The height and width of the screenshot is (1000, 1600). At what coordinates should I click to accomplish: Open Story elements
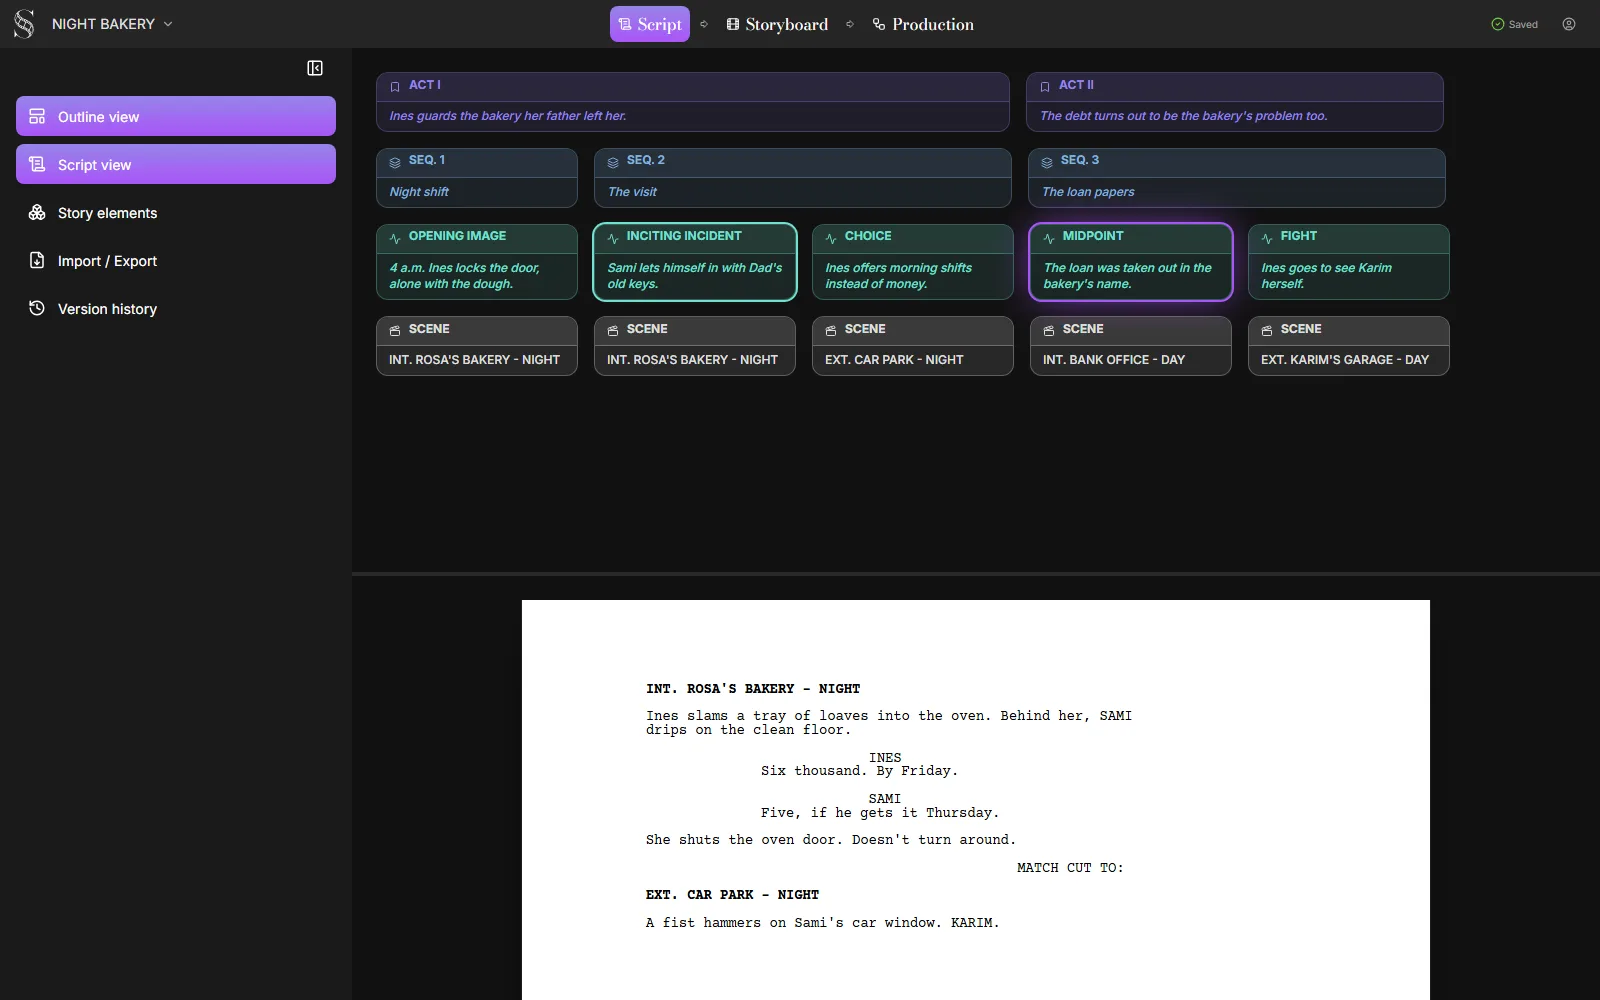click(x=176, y=212)
